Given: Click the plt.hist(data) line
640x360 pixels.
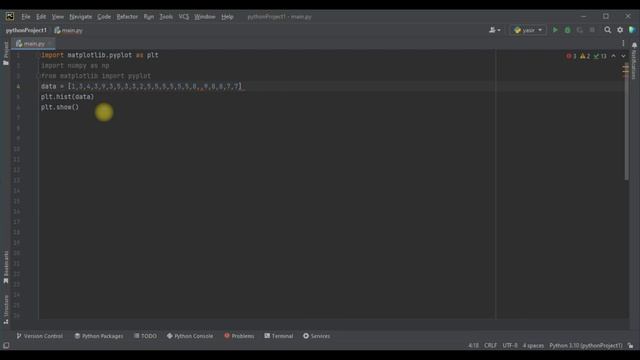Looking at the screenshot, I should [x=67, y=97].
